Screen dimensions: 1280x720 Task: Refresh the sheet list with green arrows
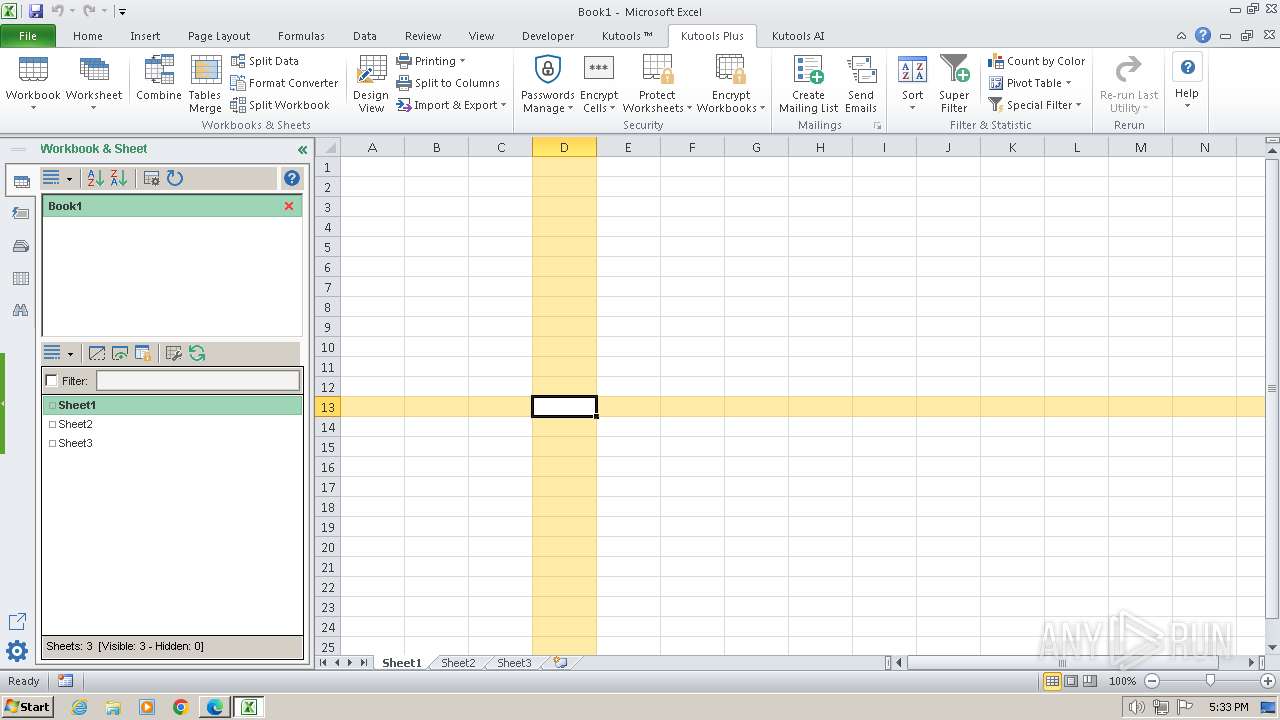[x=197, y=353]
